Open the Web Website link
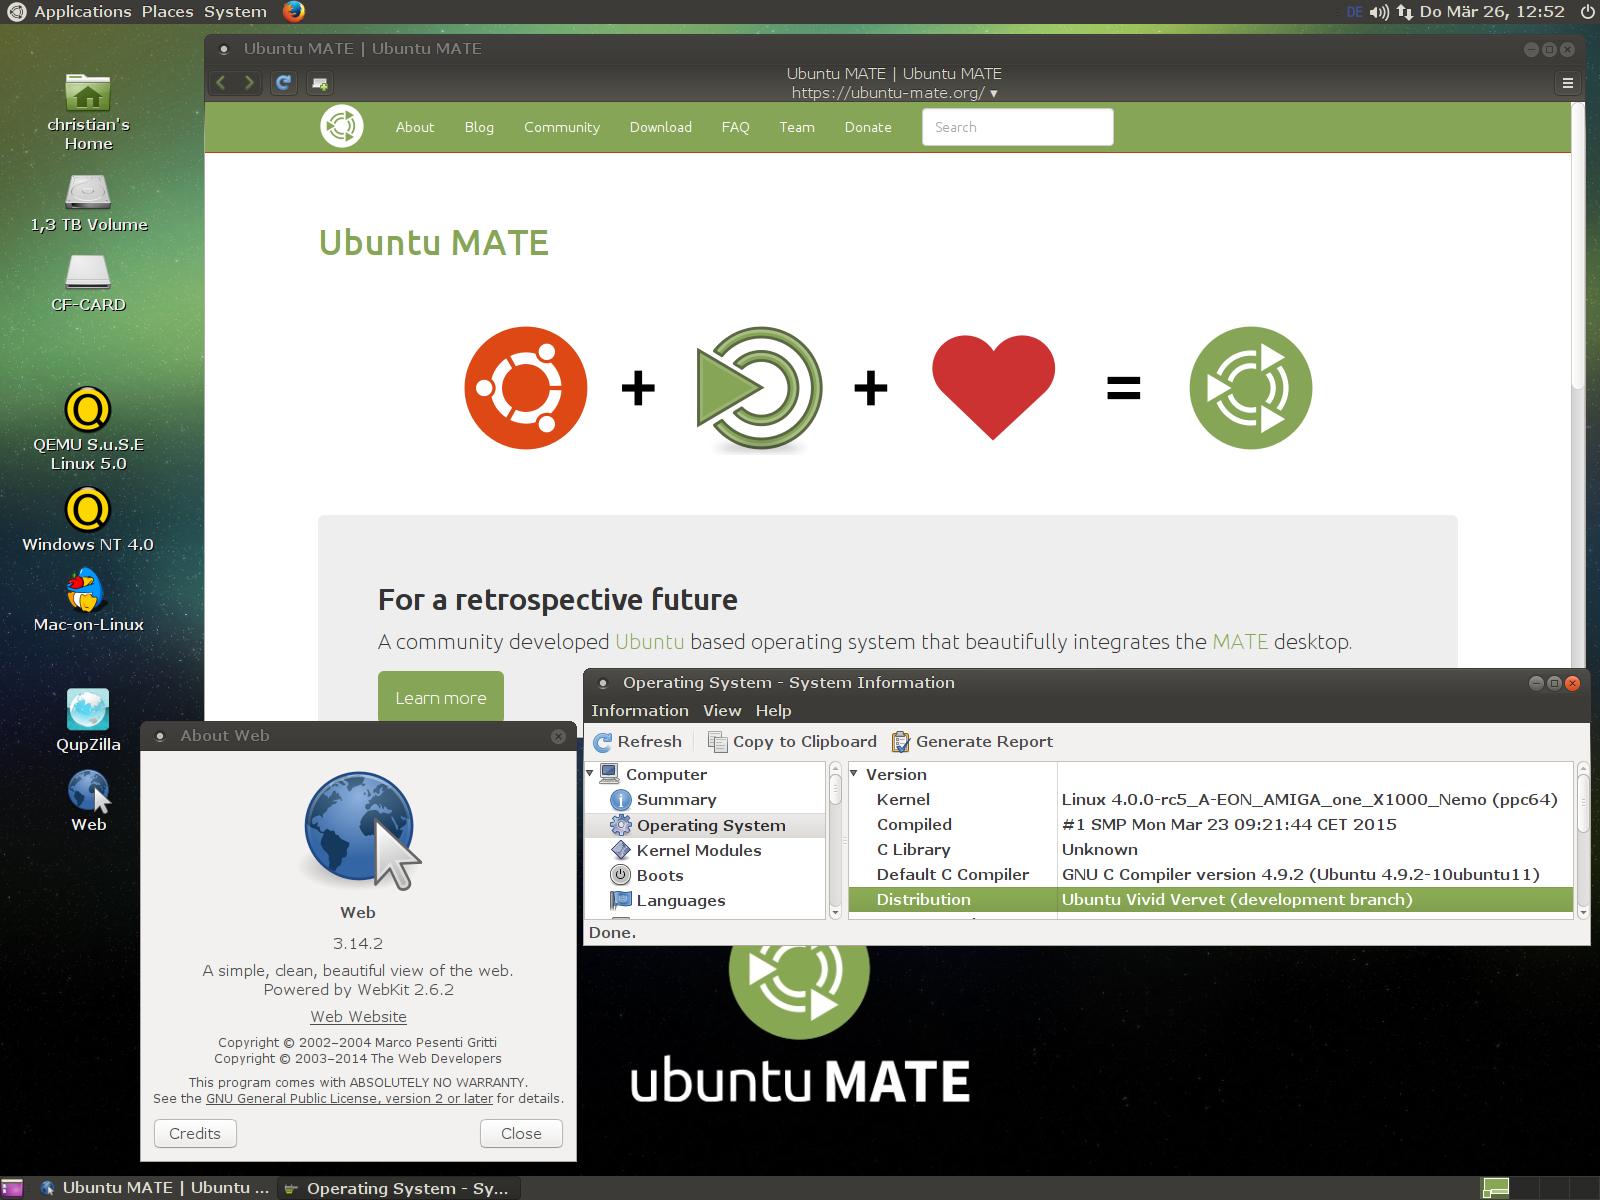 (358, 1017)
